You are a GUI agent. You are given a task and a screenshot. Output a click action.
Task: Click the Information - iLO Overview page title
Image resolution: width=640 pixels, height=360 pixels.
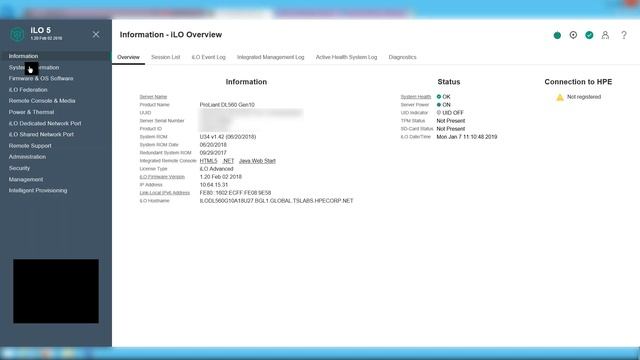coord(171,35)
